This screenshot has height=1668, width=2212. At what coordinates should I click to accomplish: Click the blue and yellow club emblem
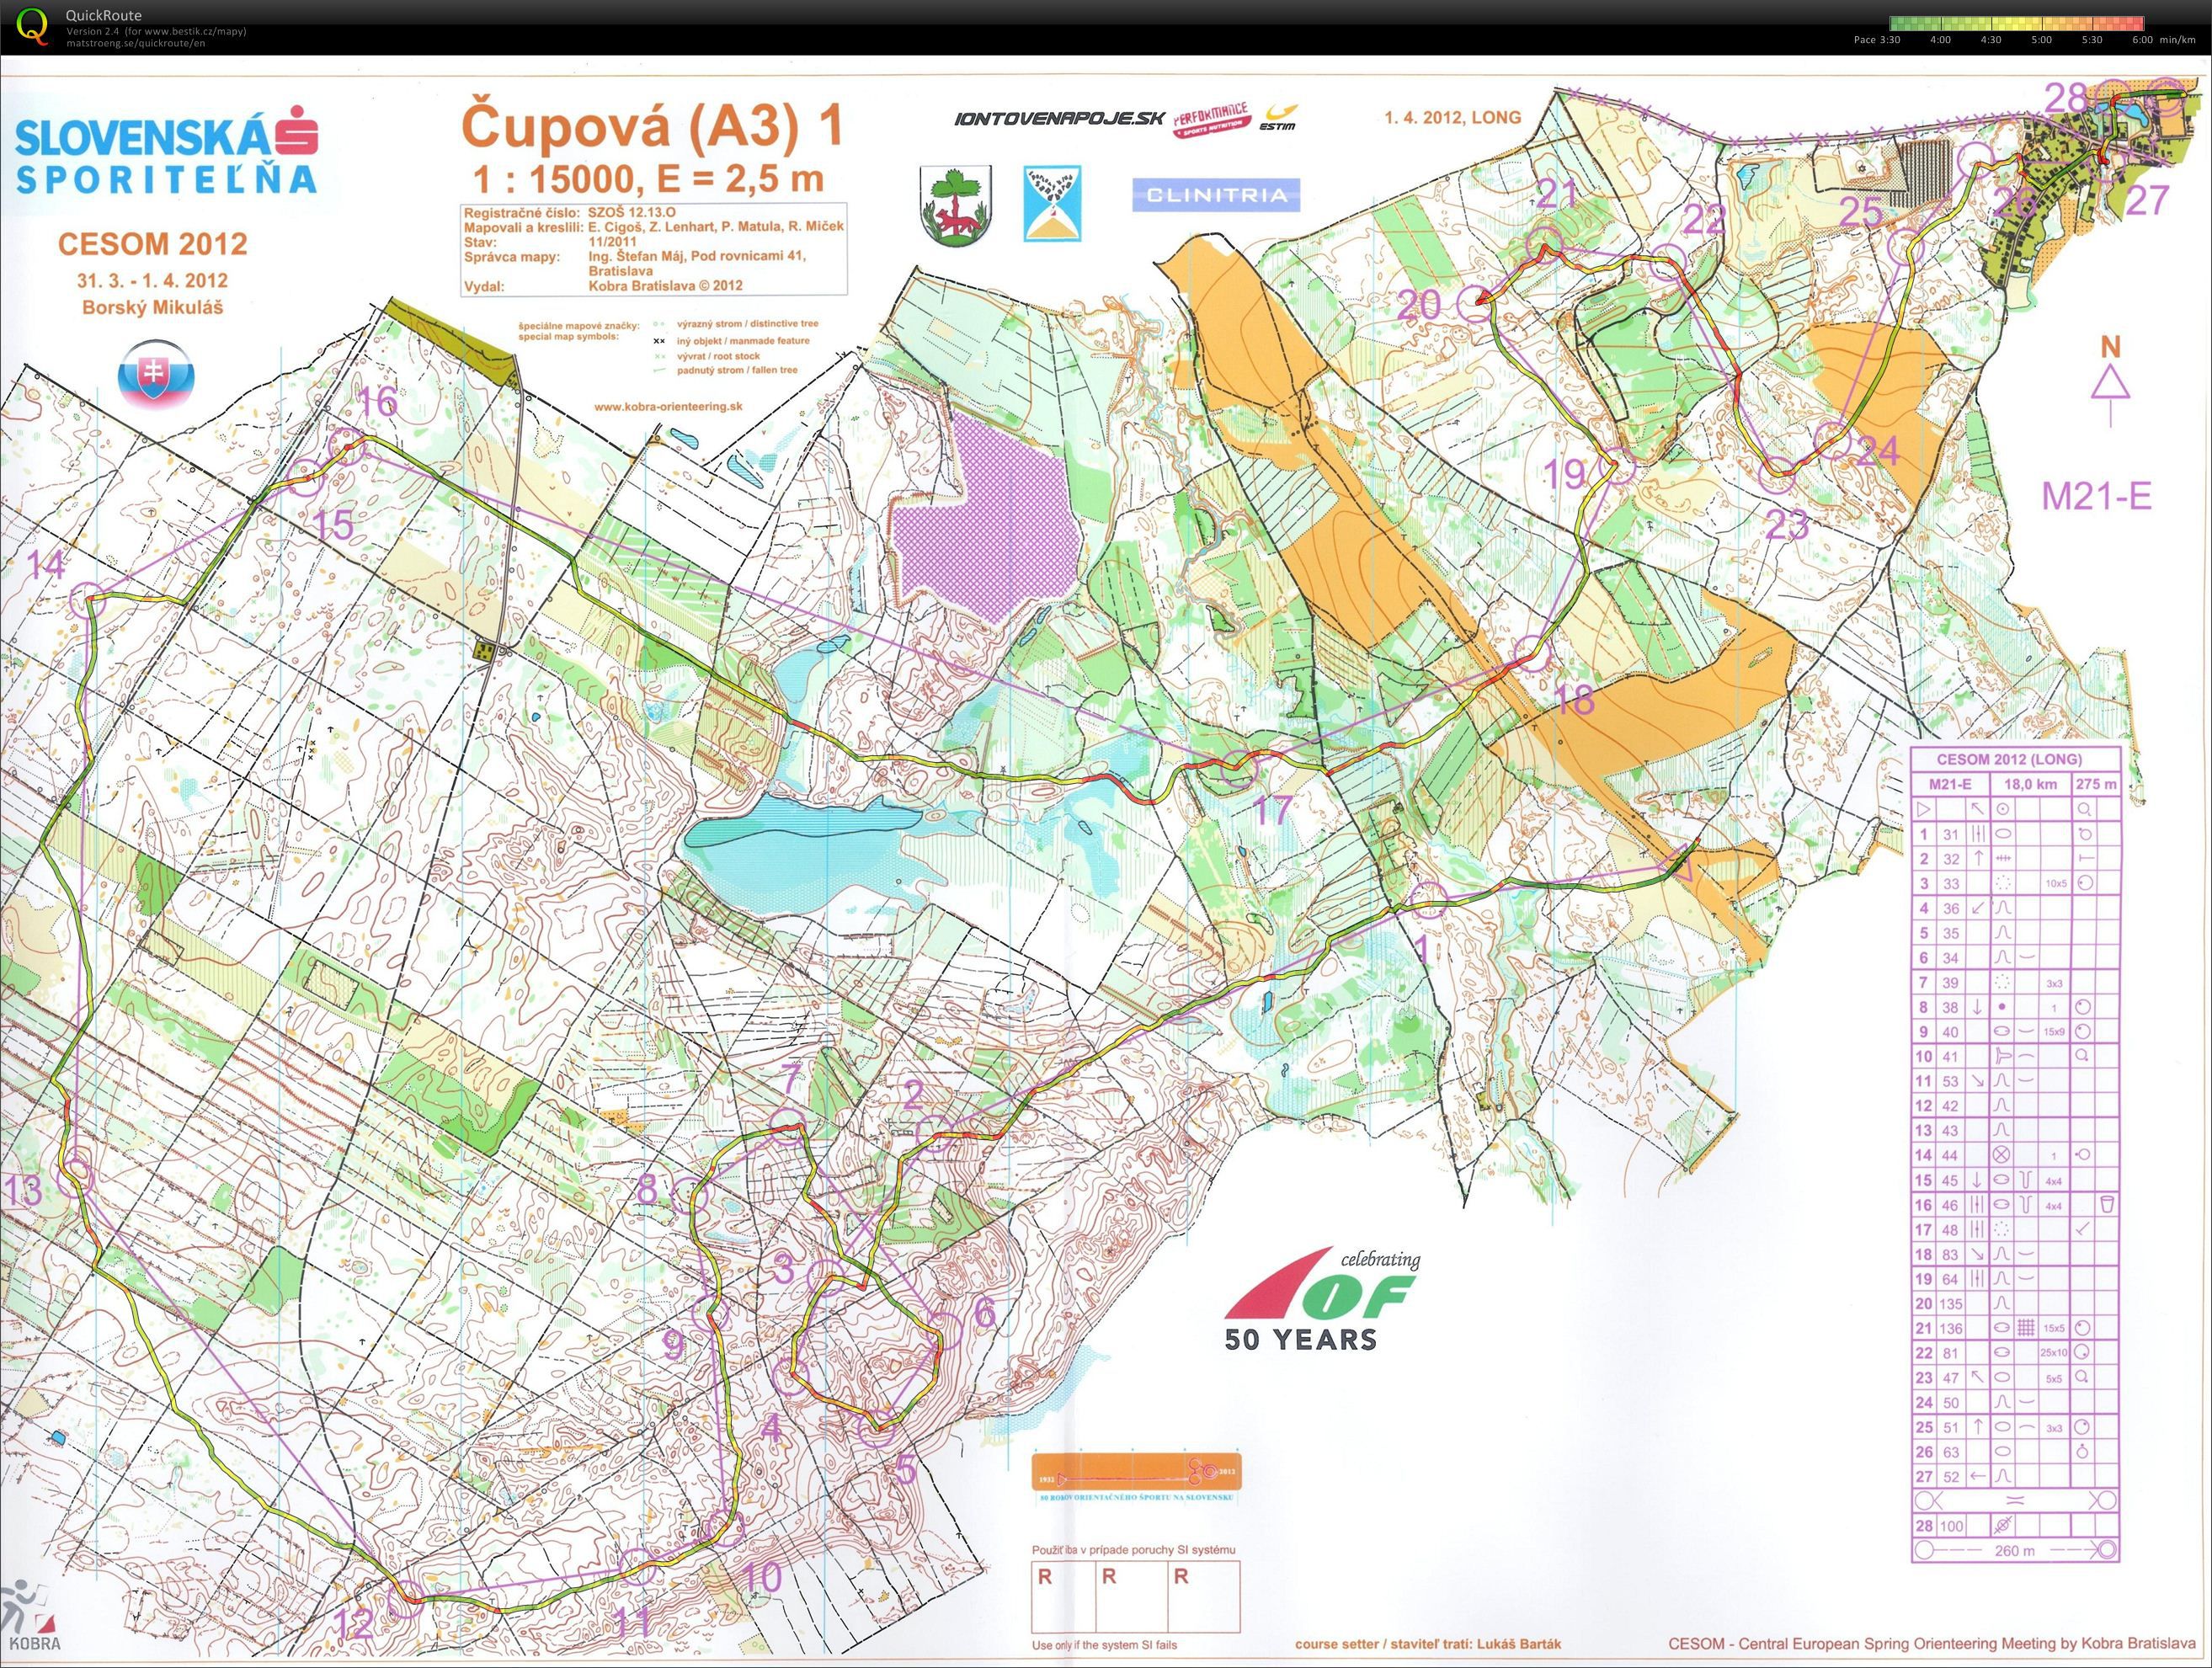click(x=1052, y=204)
